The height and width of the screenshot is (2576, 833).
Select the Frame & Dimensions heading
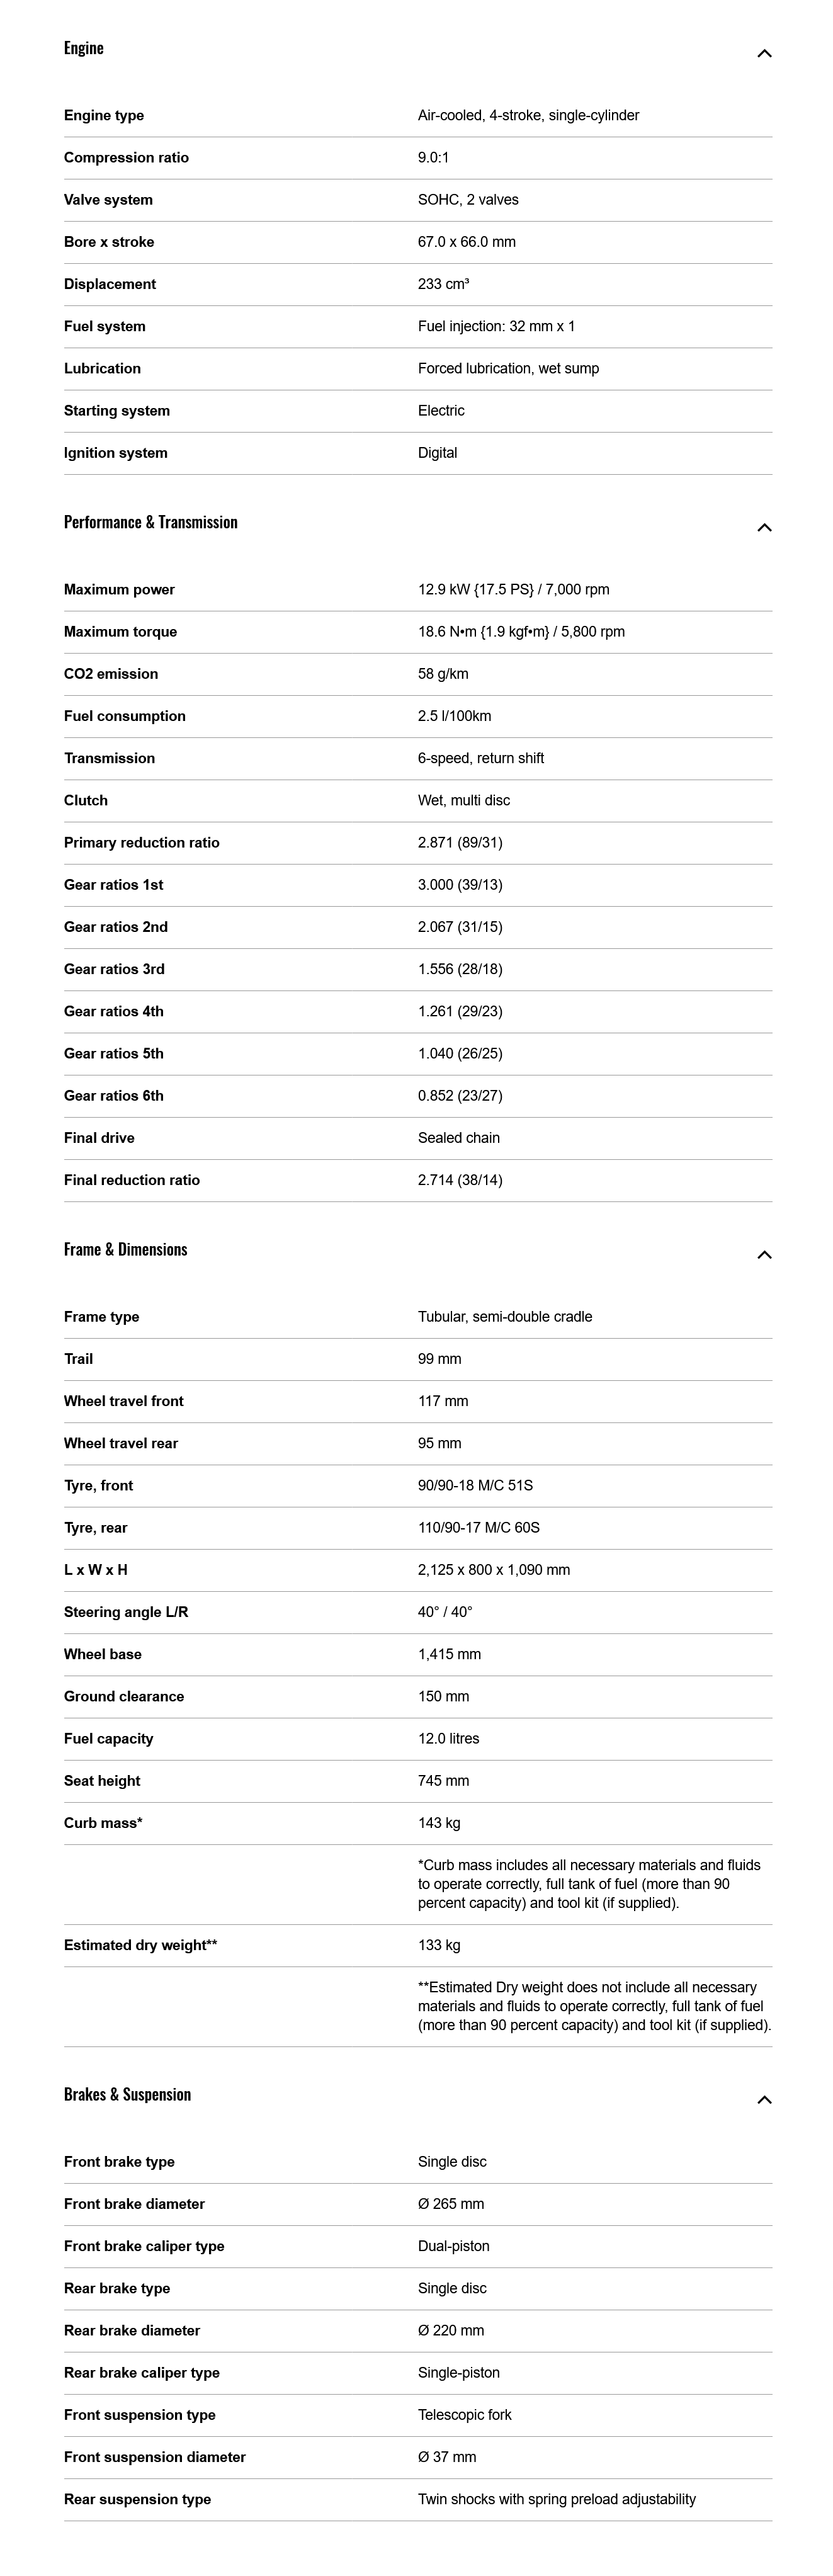click(x=126, y=1249)
